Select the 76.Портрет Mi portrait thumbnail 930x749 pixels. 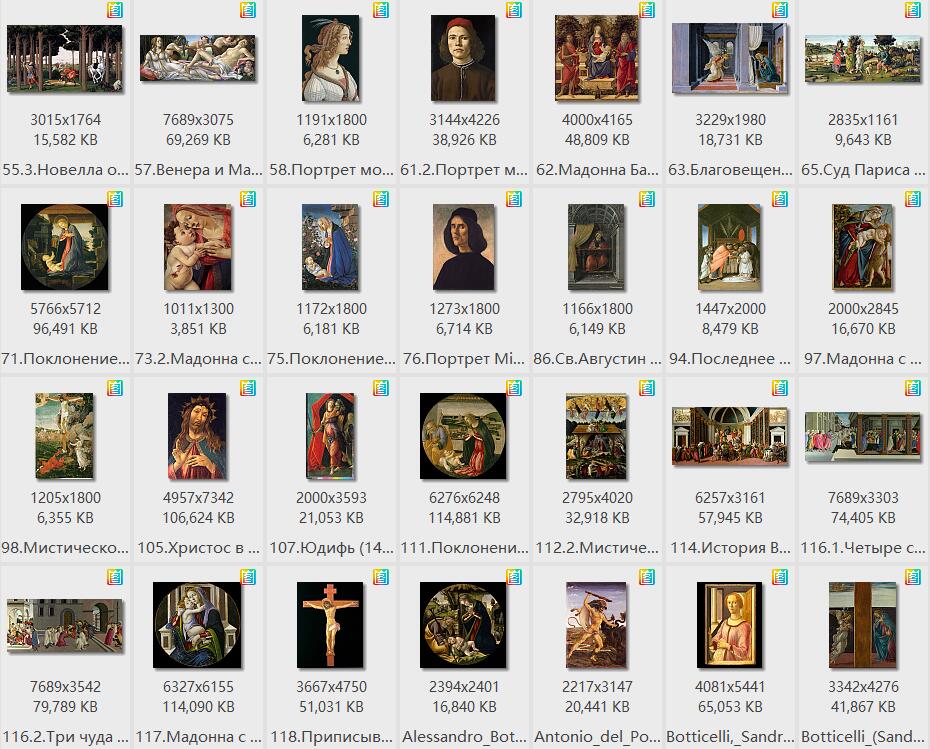click(x=463, y=247)
